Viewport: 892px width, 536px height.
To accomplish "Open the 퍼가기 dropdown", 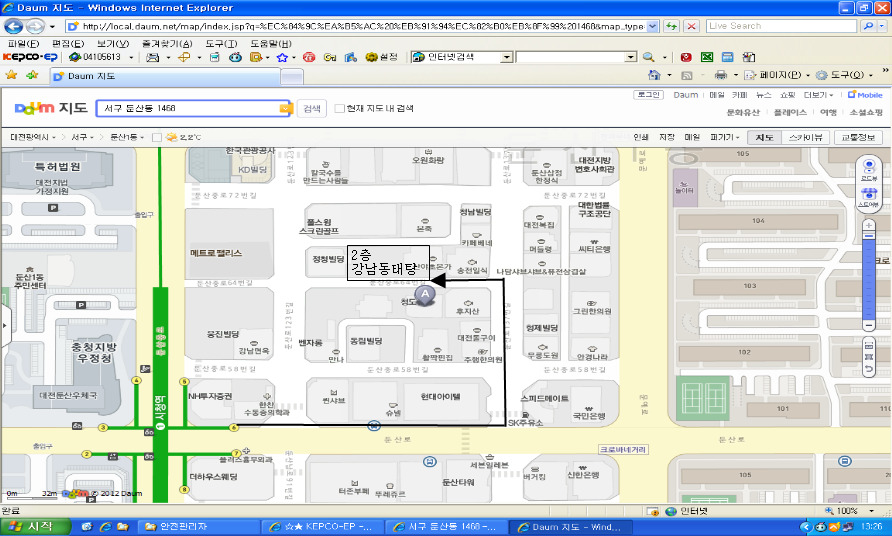I will click(725, 137).
